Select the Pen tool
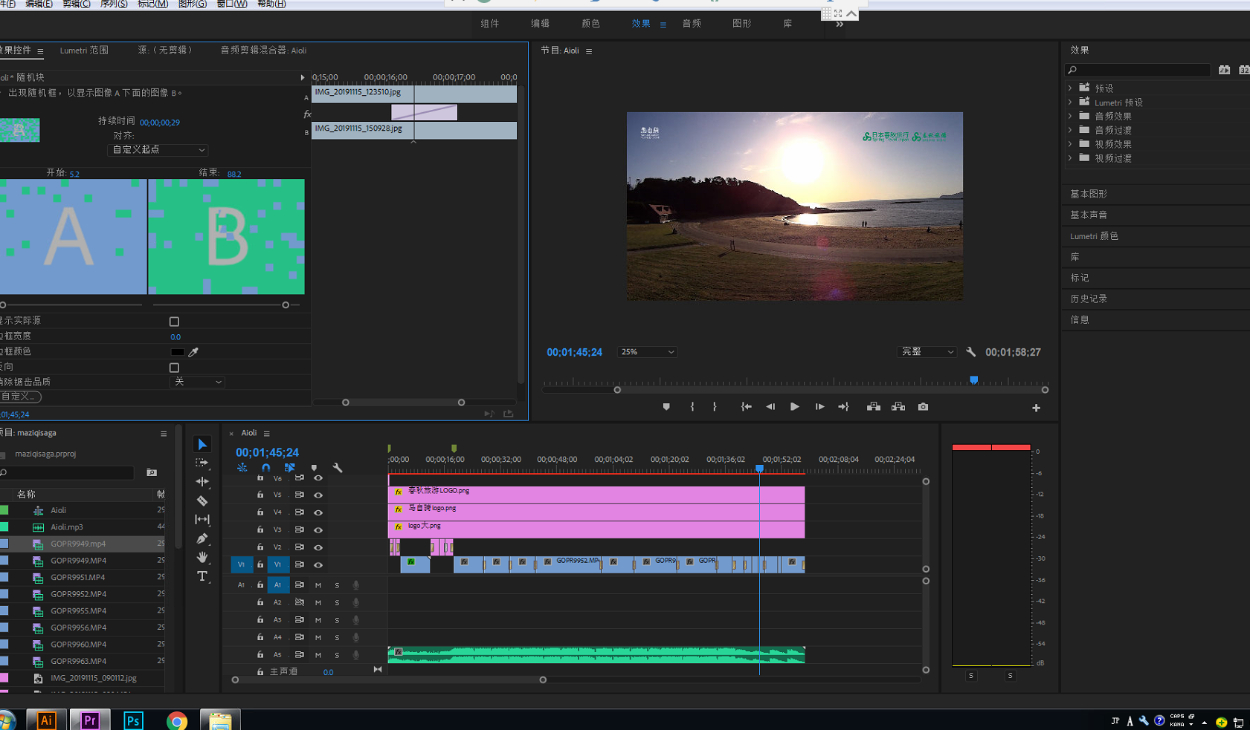The height and width of the screenshot is (730, 1250). coord(202,538)
